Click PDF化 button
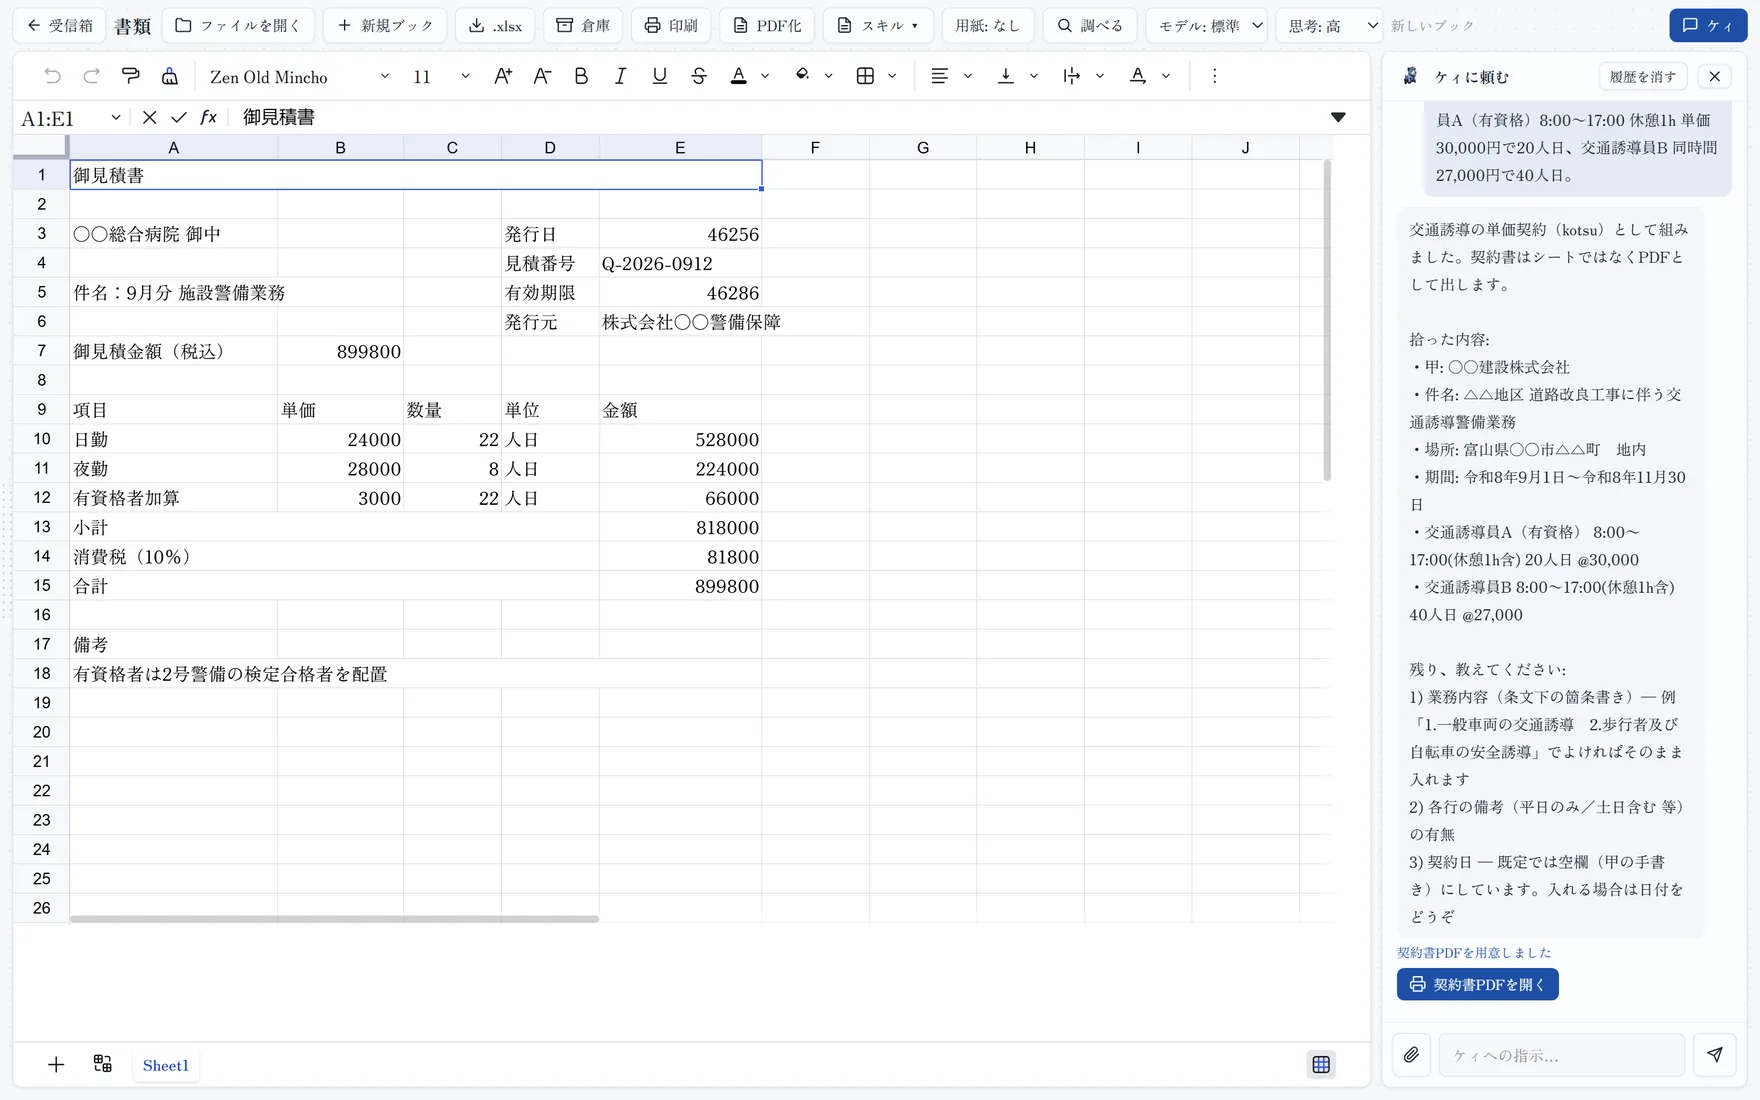The image size is (1760, 1100). [767, 26]
